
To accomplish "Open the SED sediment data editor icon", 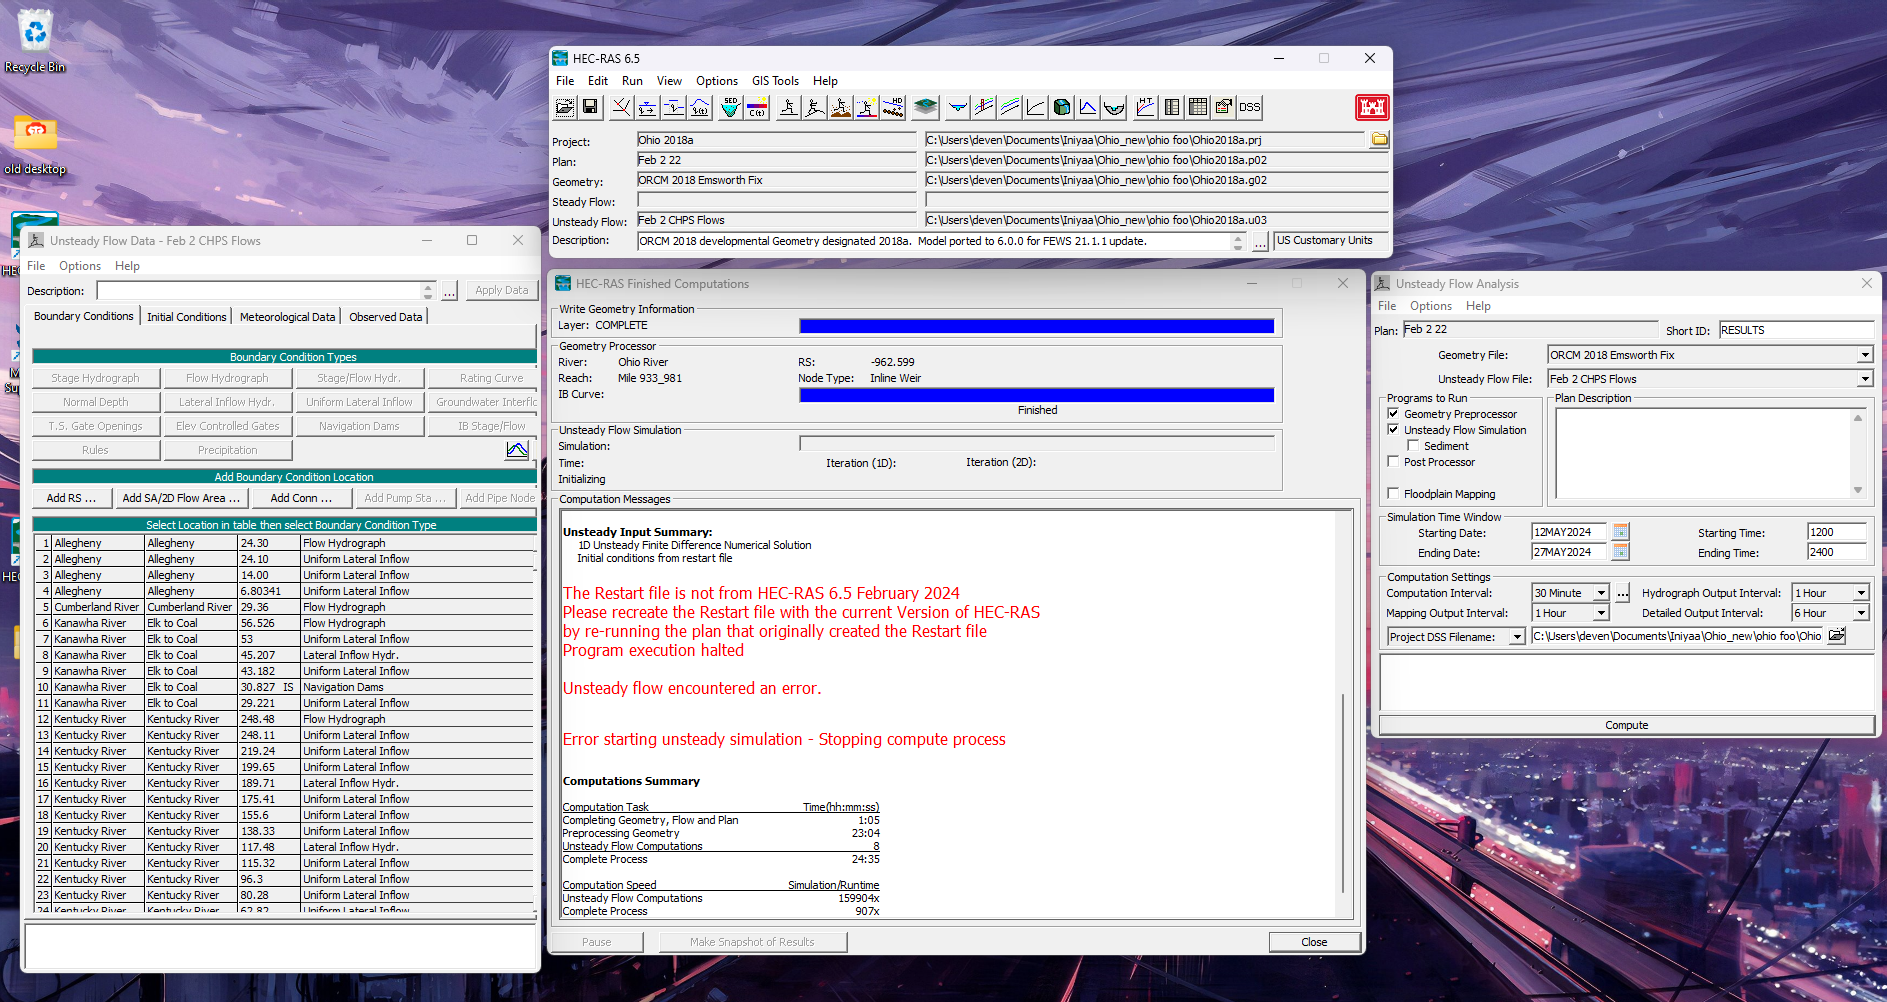I will pos(731,107).
